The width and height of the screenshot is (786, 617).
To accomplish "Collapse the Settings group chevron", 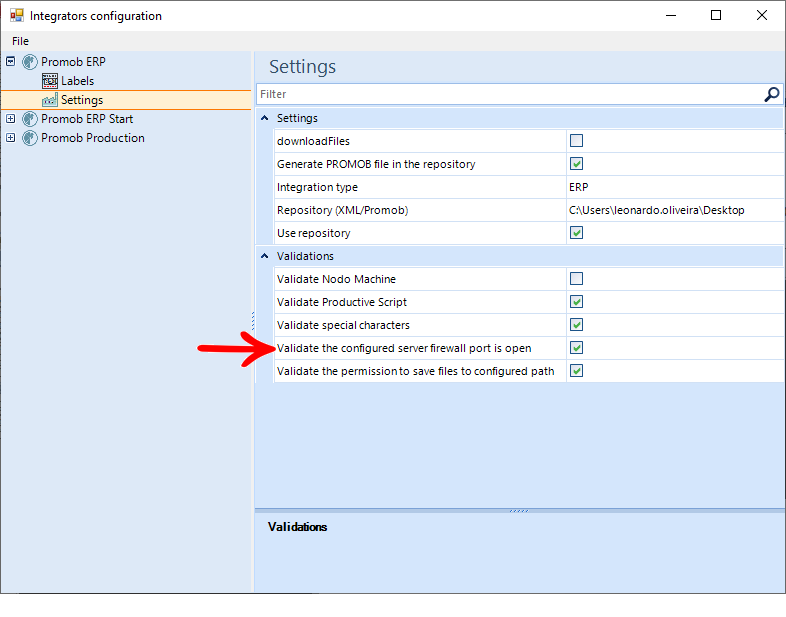I will (x=265, y=118).
